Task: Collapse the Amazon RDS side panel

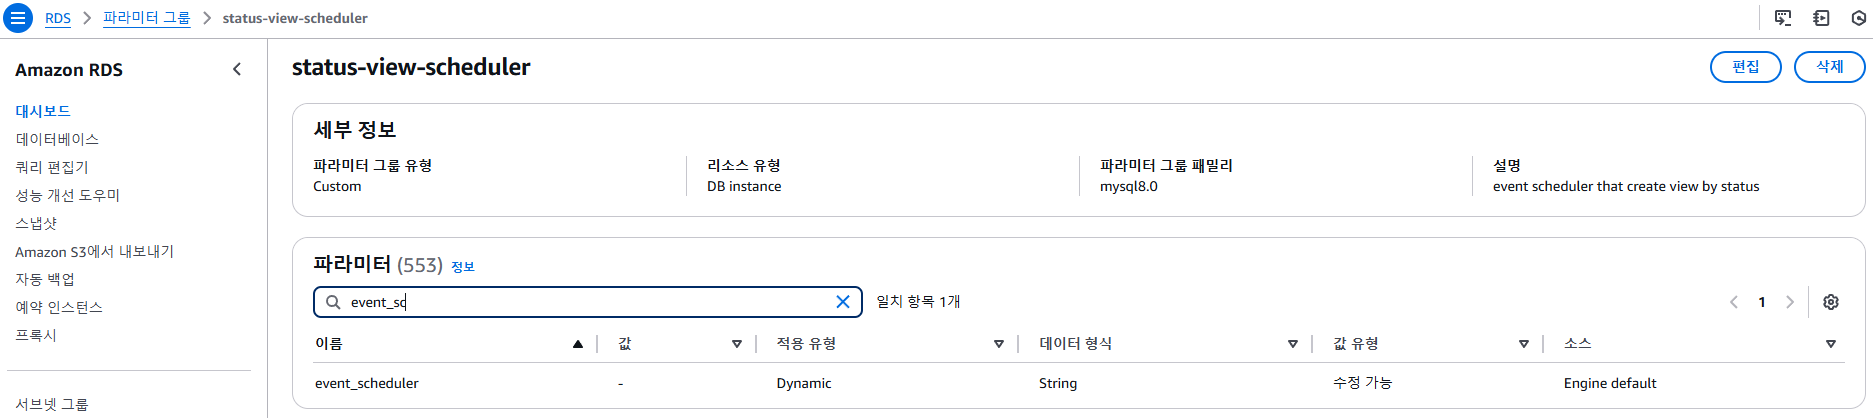Action: click(x=237, y=69)
